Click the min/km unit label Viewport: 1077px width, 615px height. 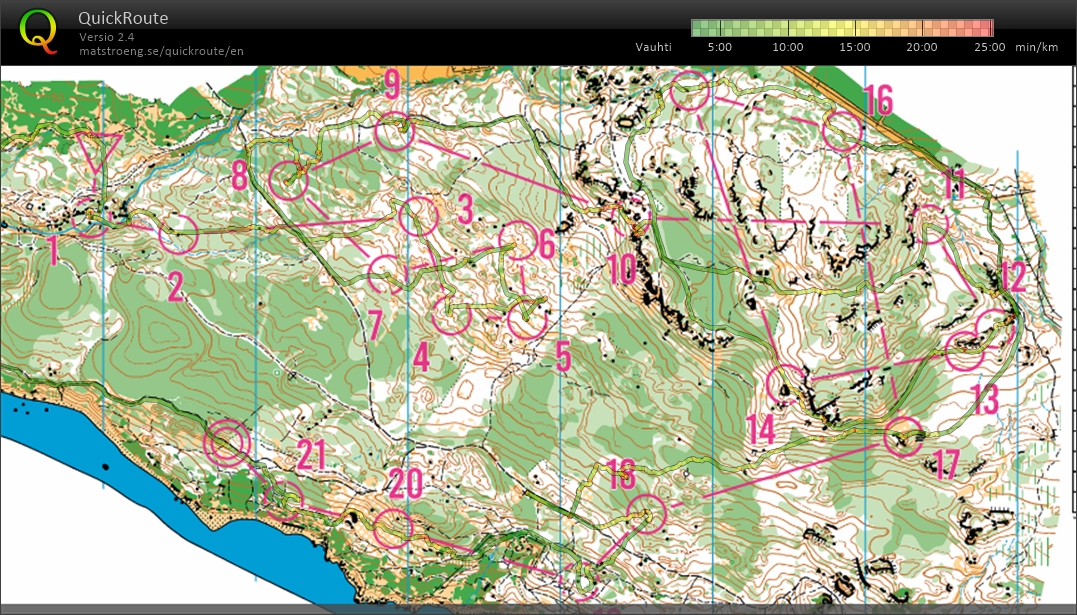coord(1036,47)
